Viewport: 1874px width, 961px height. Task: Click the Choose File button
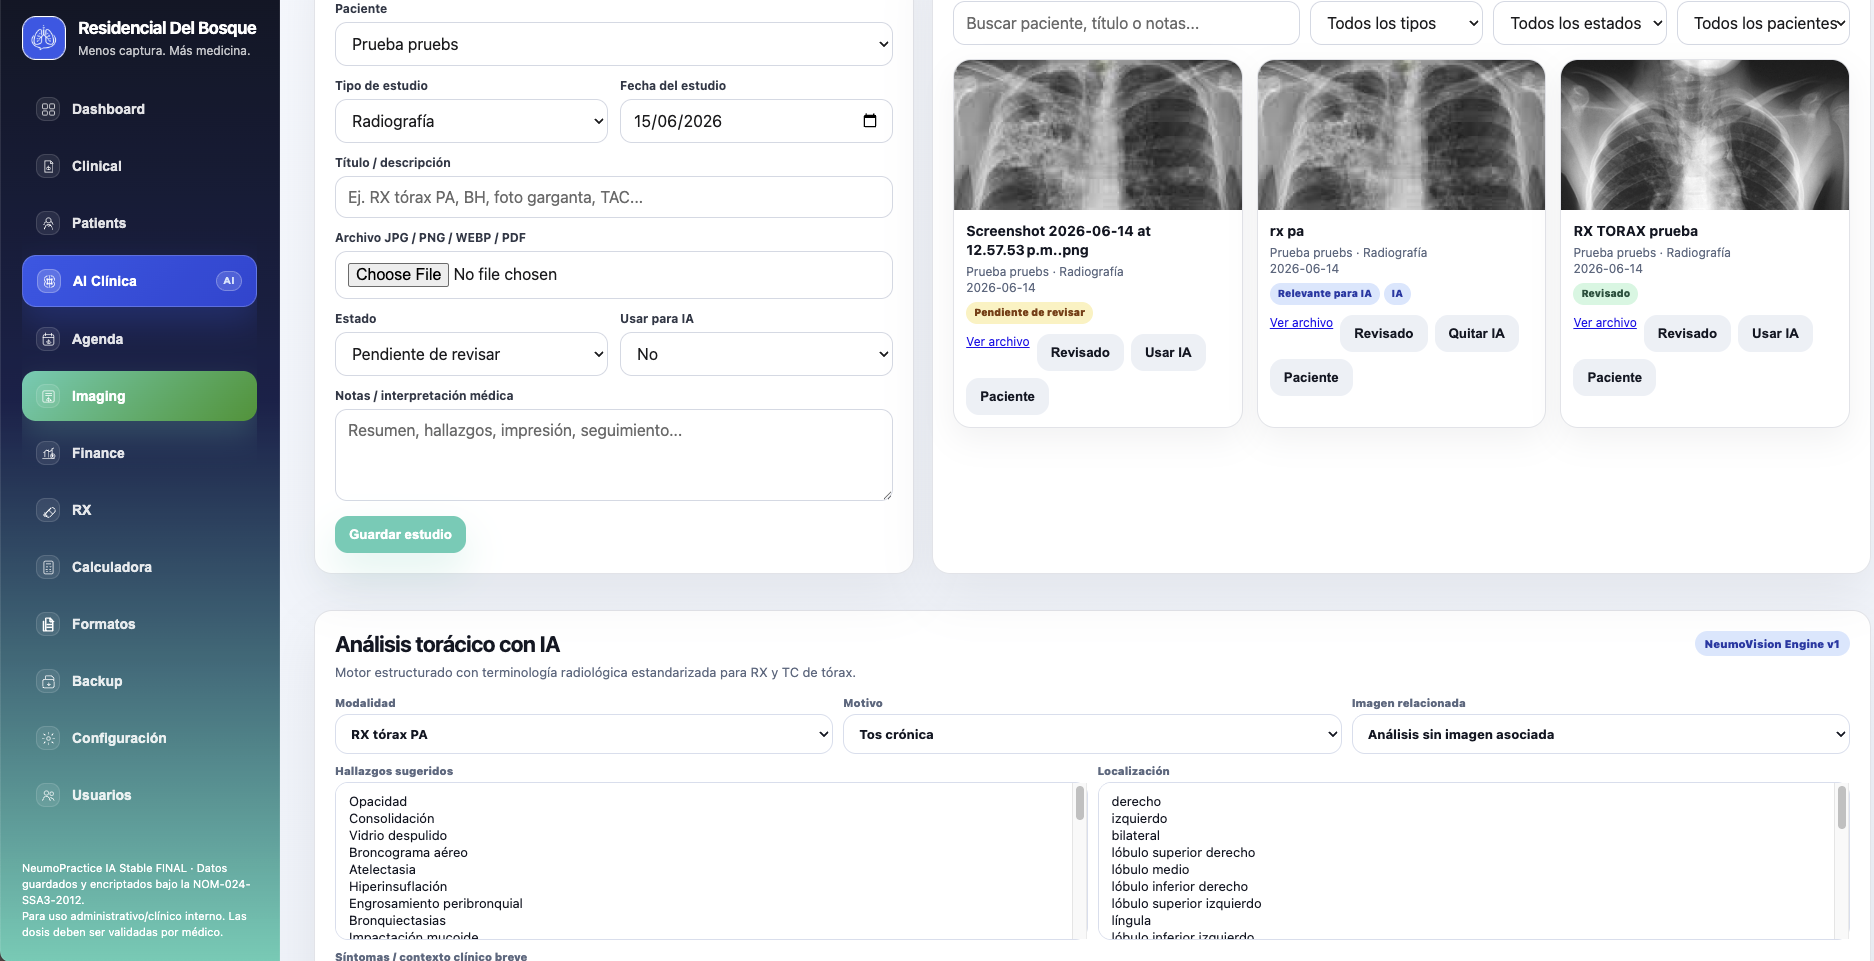pos(398,274)
